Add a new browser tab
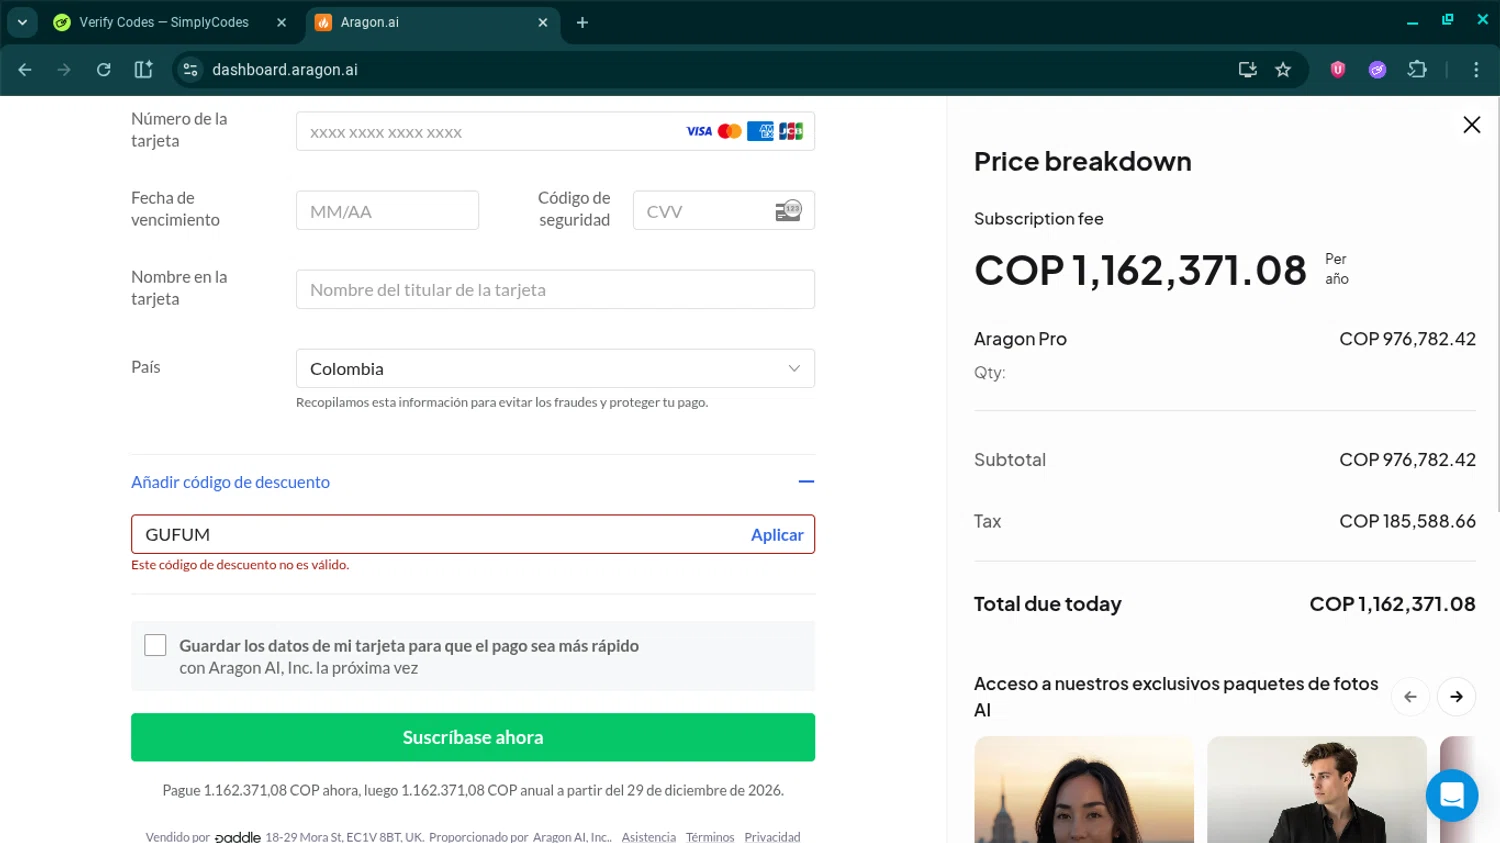1500x843 pixels. point(582,22)
